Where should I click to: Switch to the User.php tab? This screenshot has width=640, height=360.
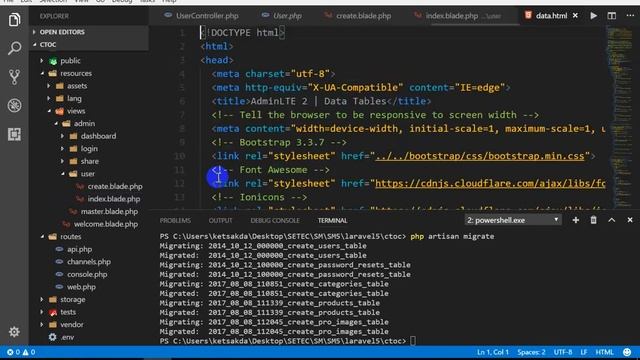pyautogui.click(x=282, y=16)
